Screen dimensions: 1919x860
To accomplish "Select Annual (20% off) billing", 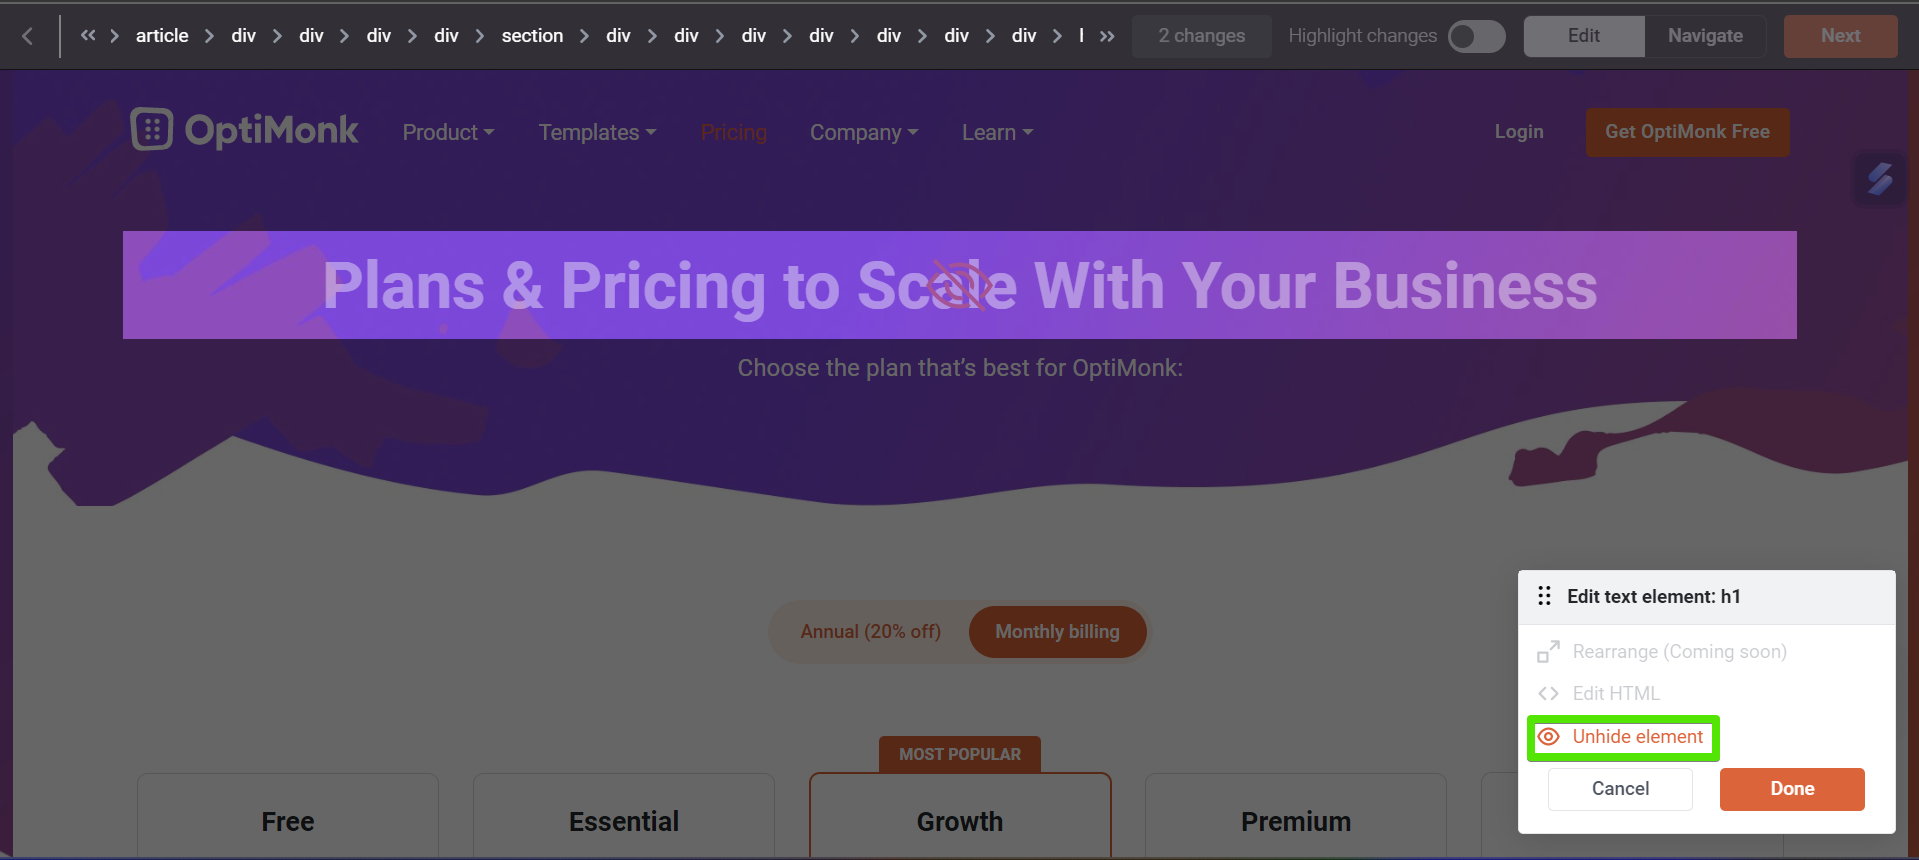I will (x=870, y=632).
